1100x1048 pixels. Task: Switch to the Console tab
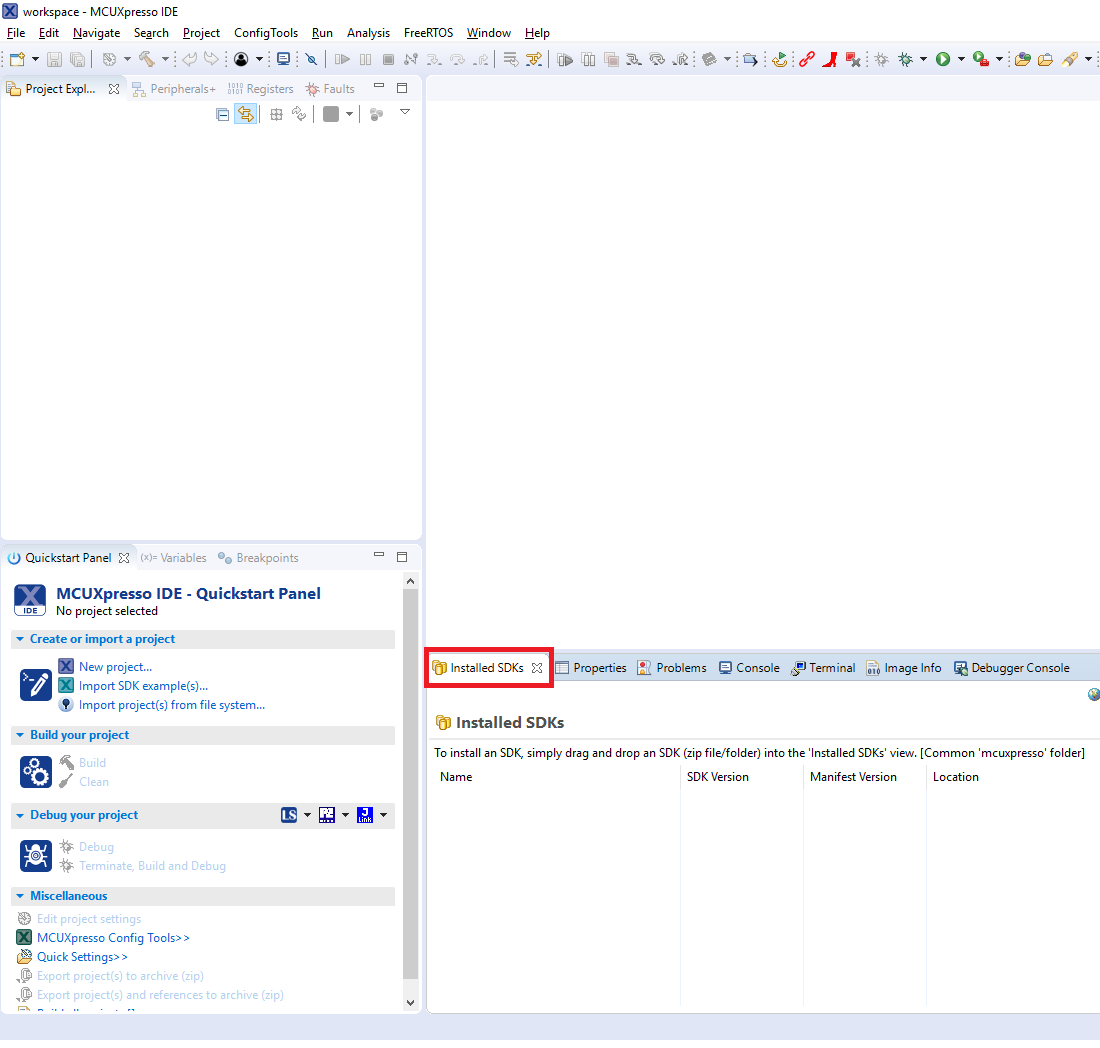(749, 668)
